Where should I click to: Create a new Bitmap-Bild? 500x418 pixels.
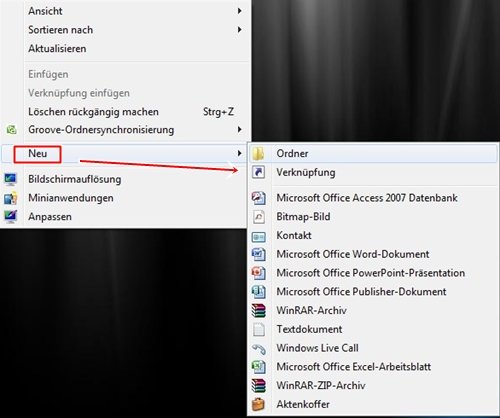pyautogui.click(x=373, y=217)
